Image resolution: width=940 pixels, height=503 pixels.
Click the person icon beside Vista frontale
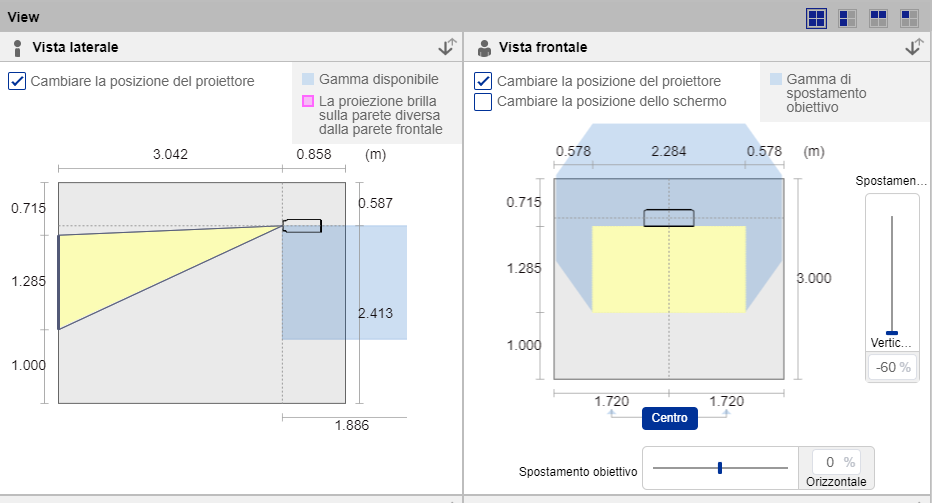484,48
